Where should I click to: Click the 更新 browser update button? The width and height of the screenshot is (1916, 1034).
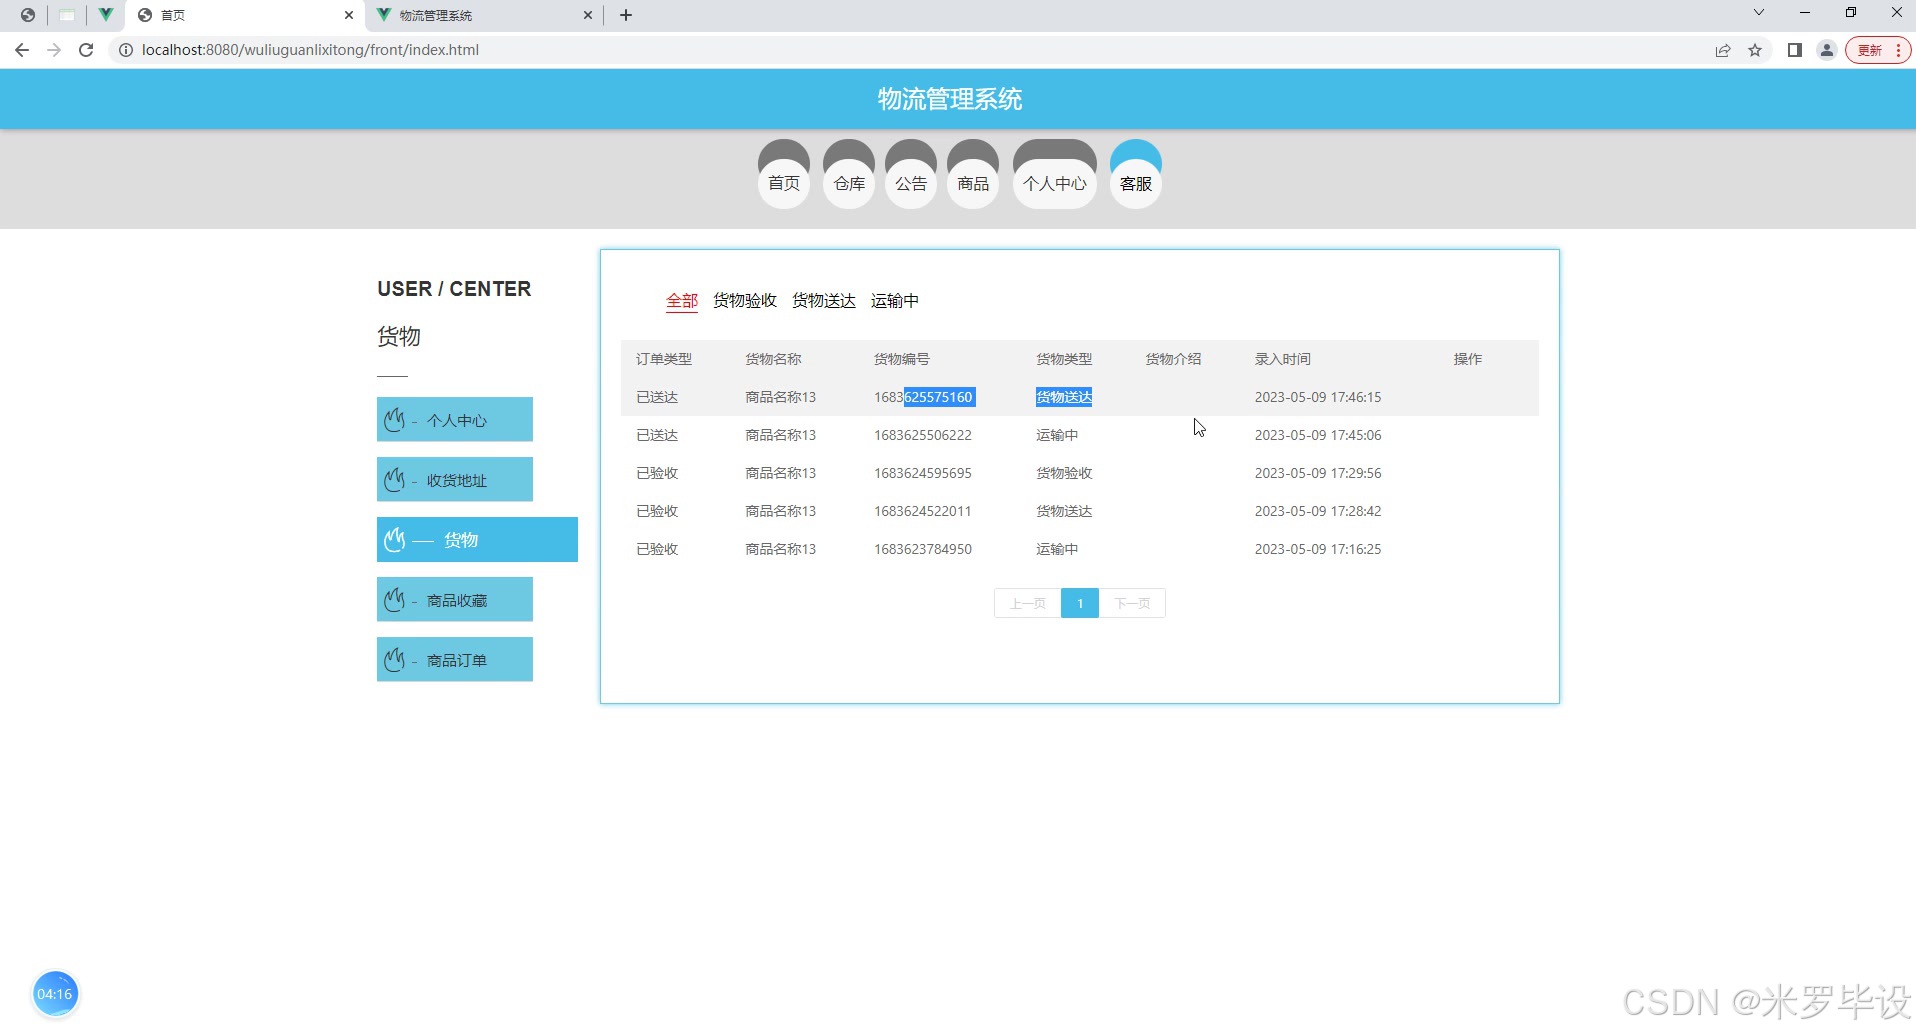pos(1878,50)
